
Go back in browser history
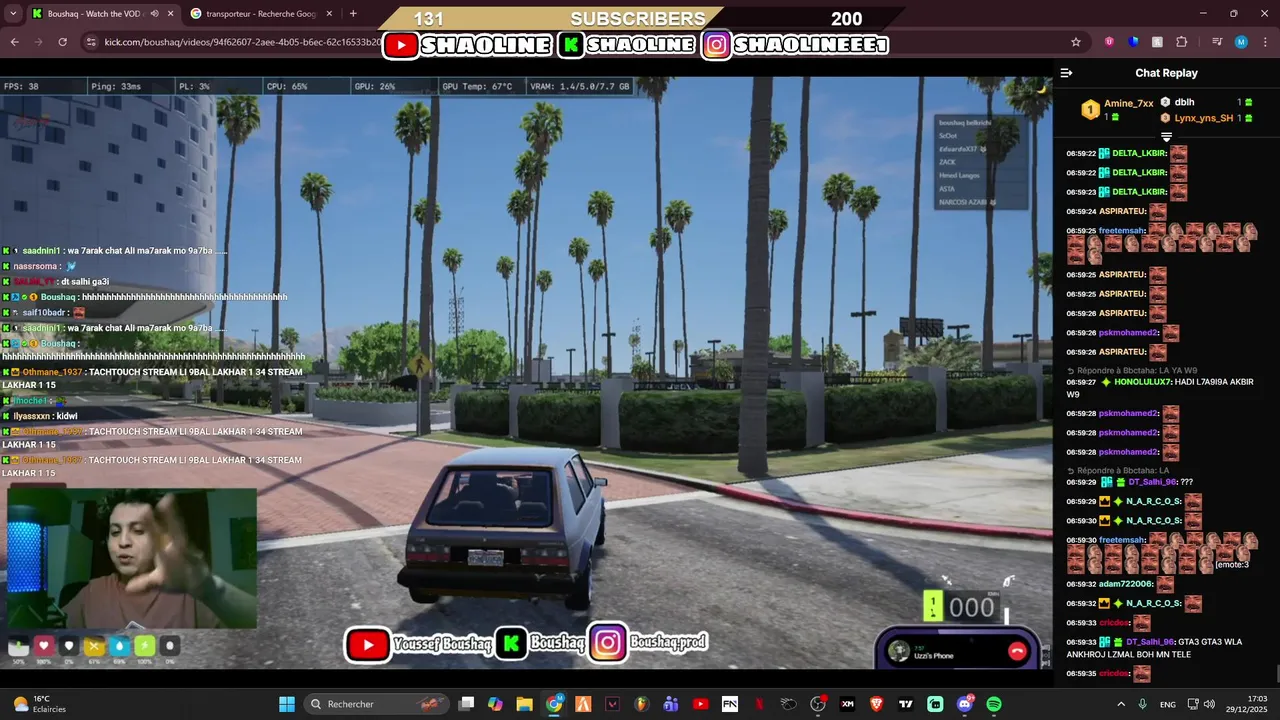coord(14,42)
